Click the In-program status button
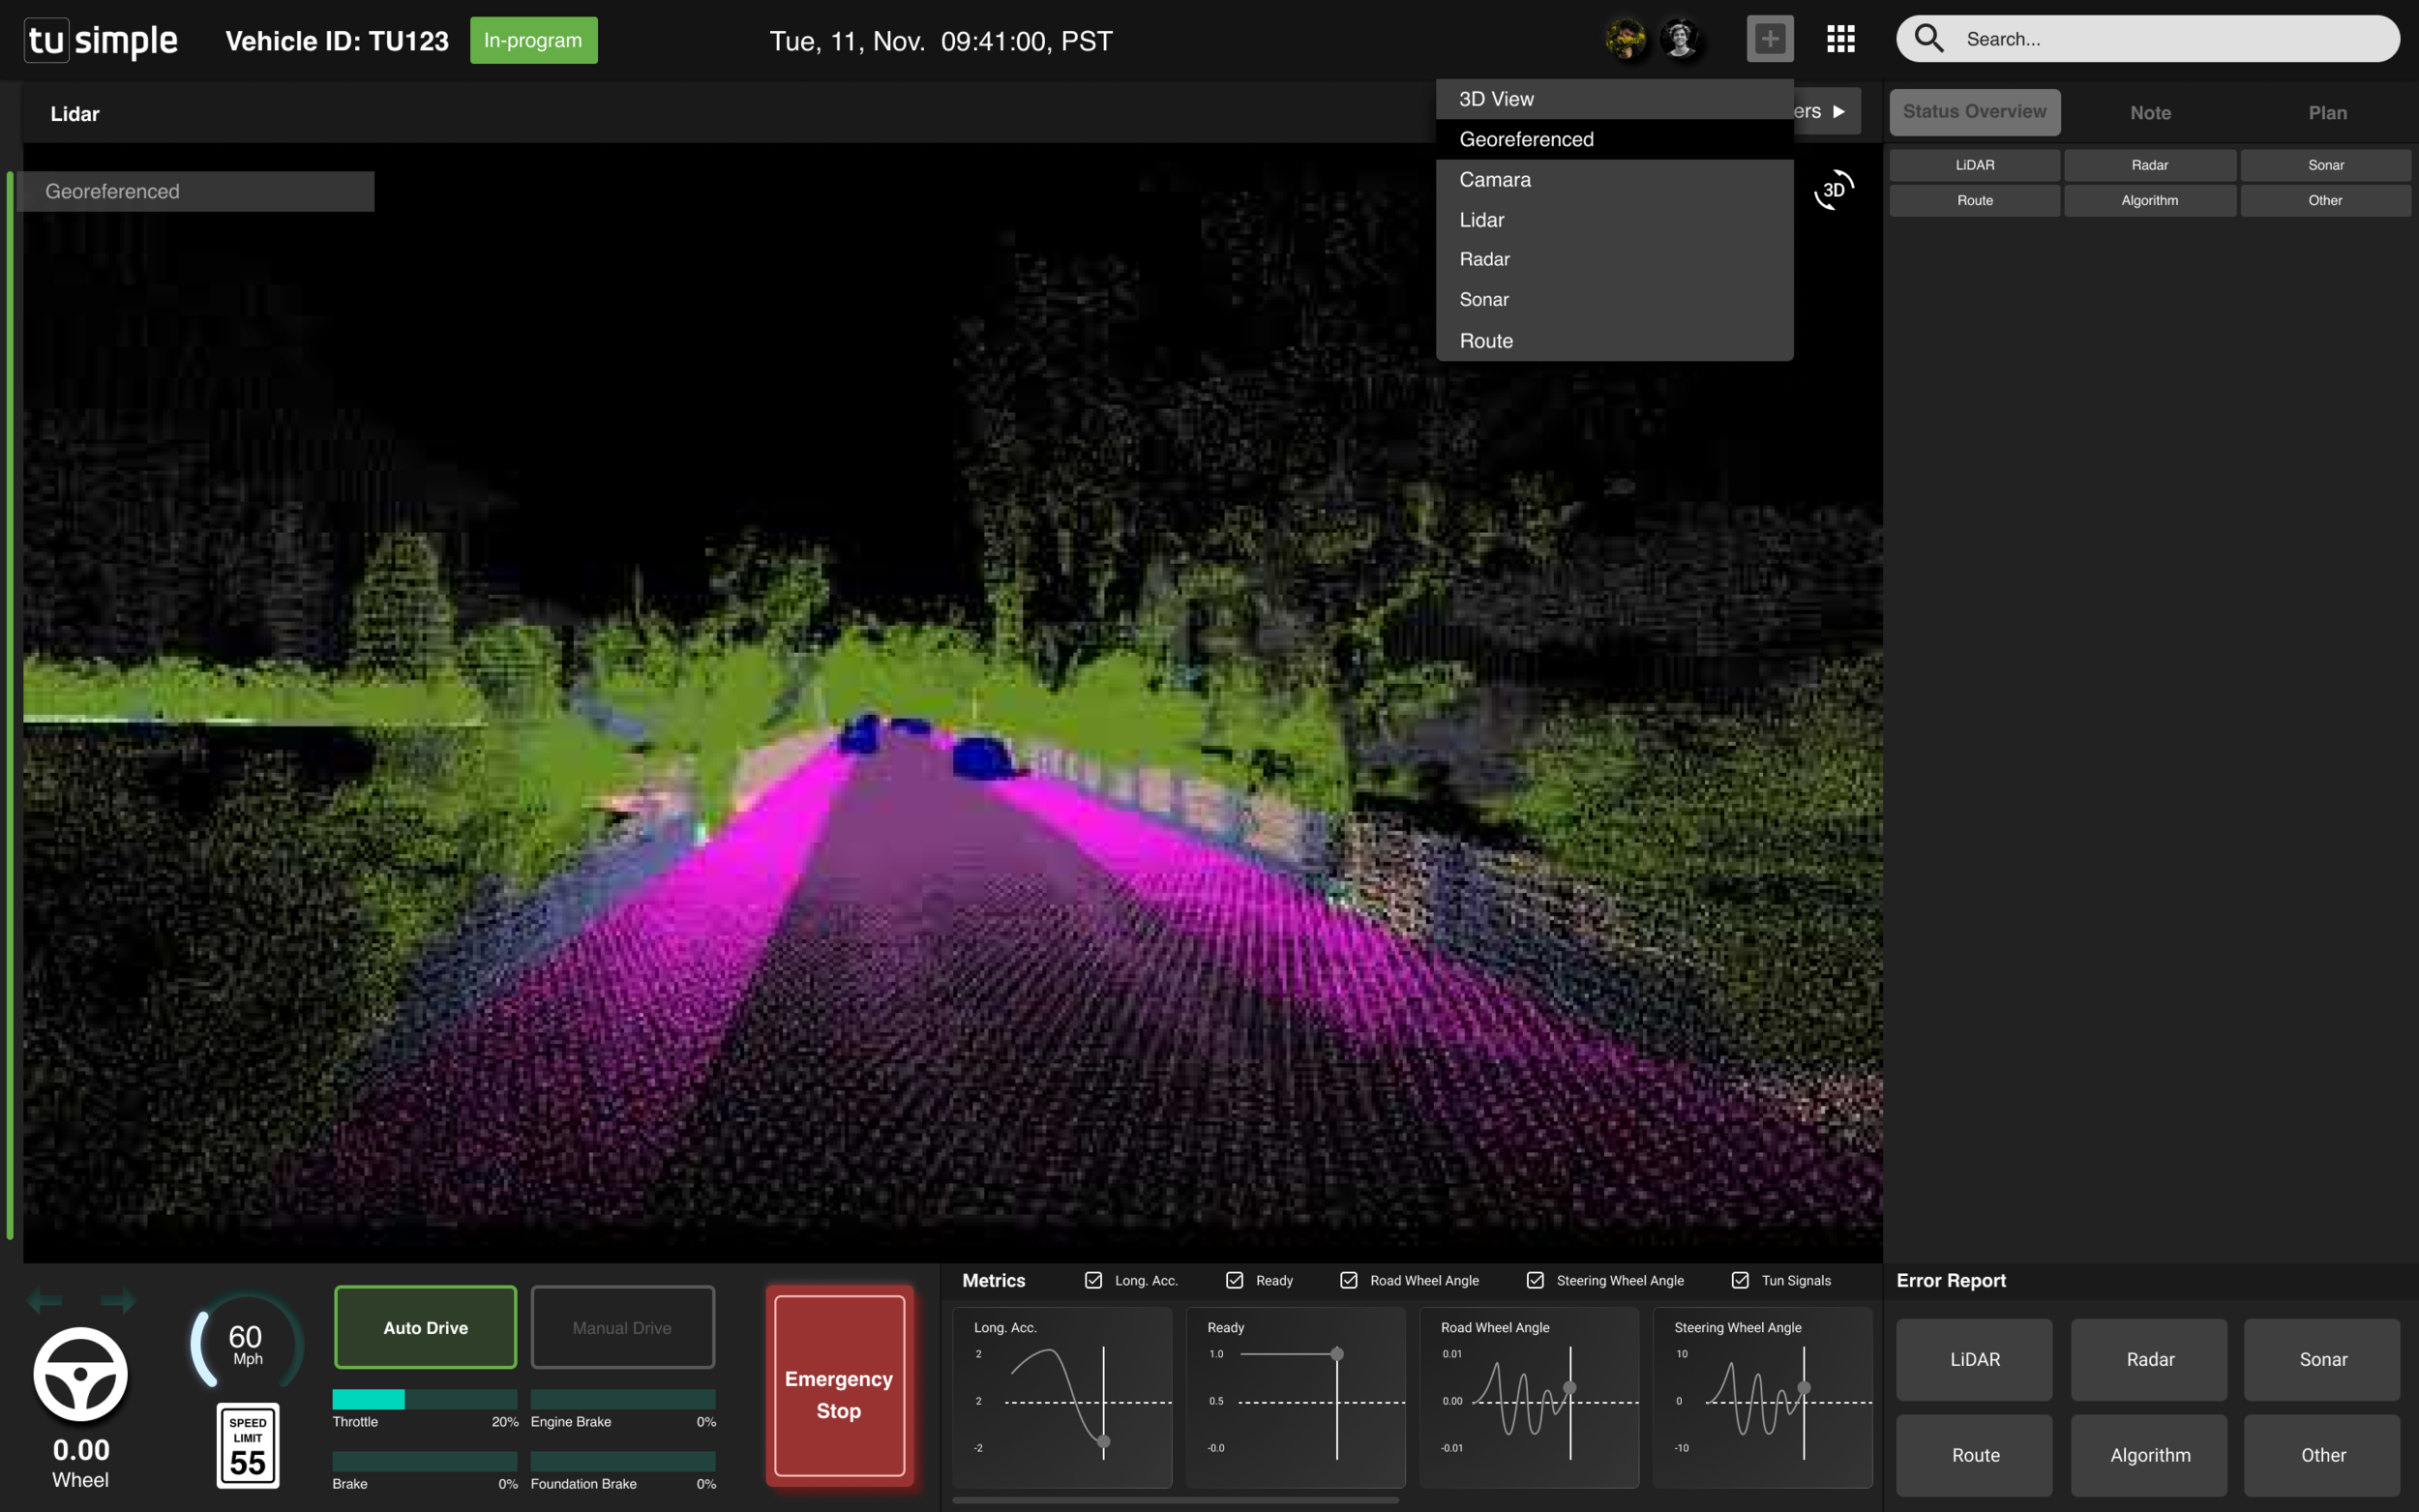2419x1512 pixels. 533,40
